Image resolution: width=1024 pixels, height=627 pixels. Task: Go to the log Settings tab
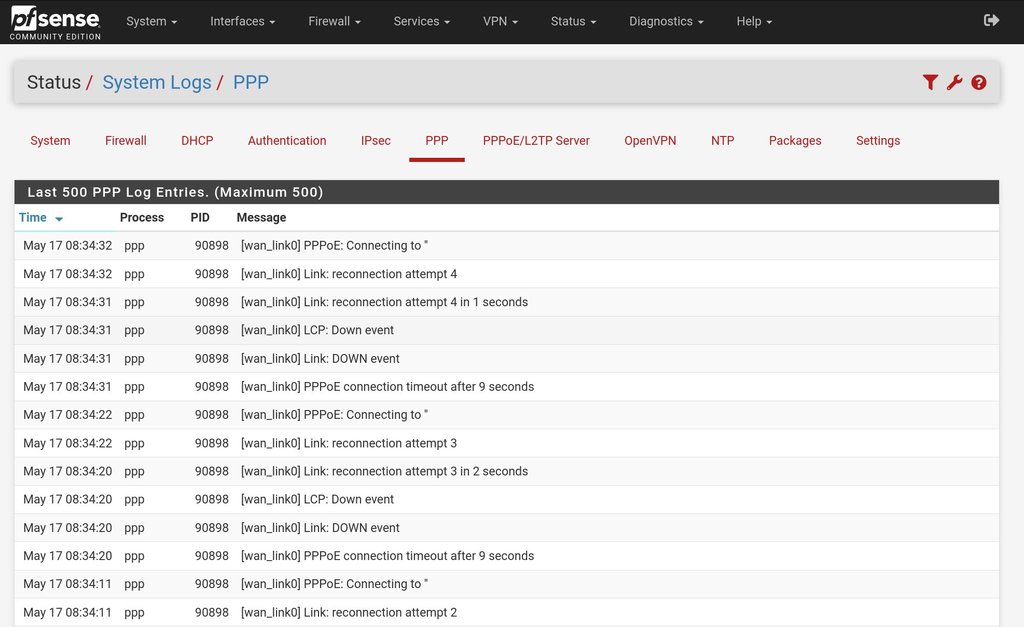pyautogui.click(x=878, y=141)
